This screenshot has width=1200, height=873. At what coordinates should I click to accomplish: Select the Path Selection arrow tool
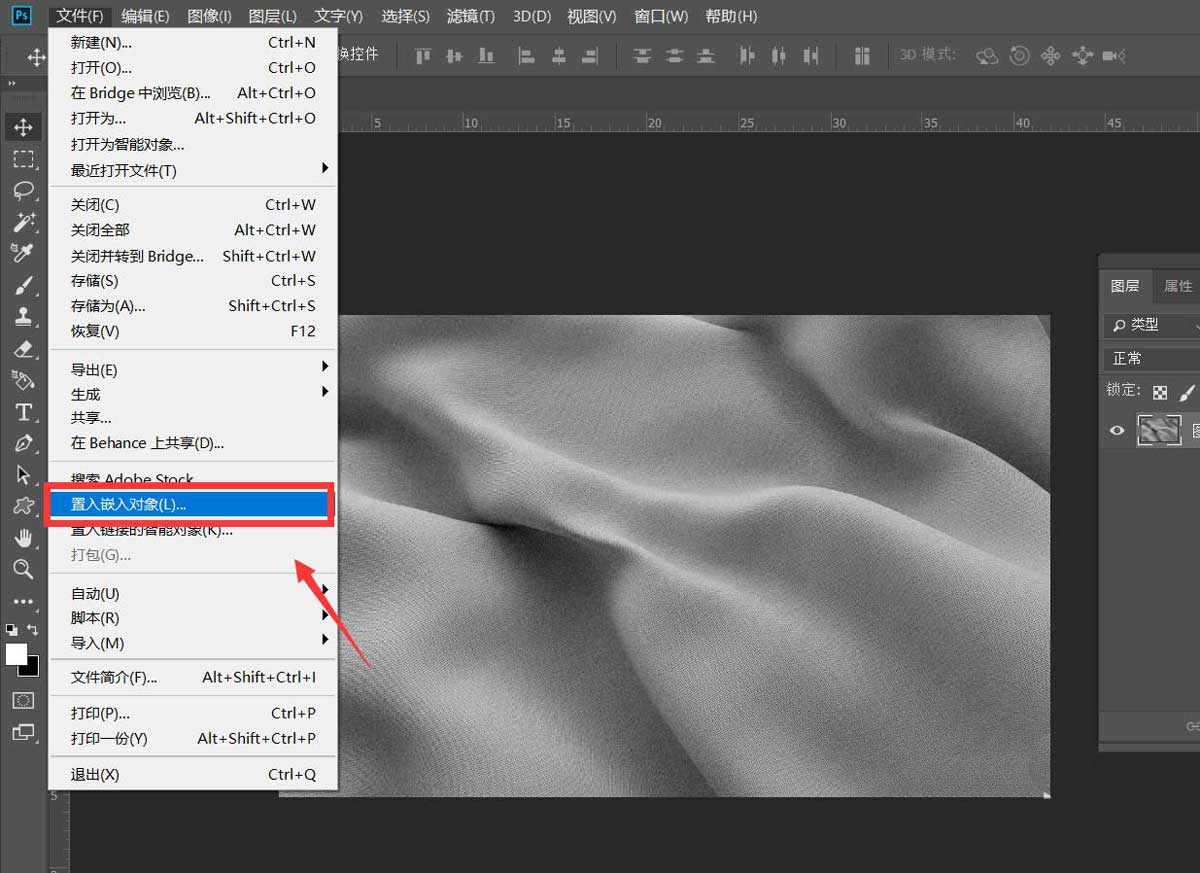coord(23,475)
